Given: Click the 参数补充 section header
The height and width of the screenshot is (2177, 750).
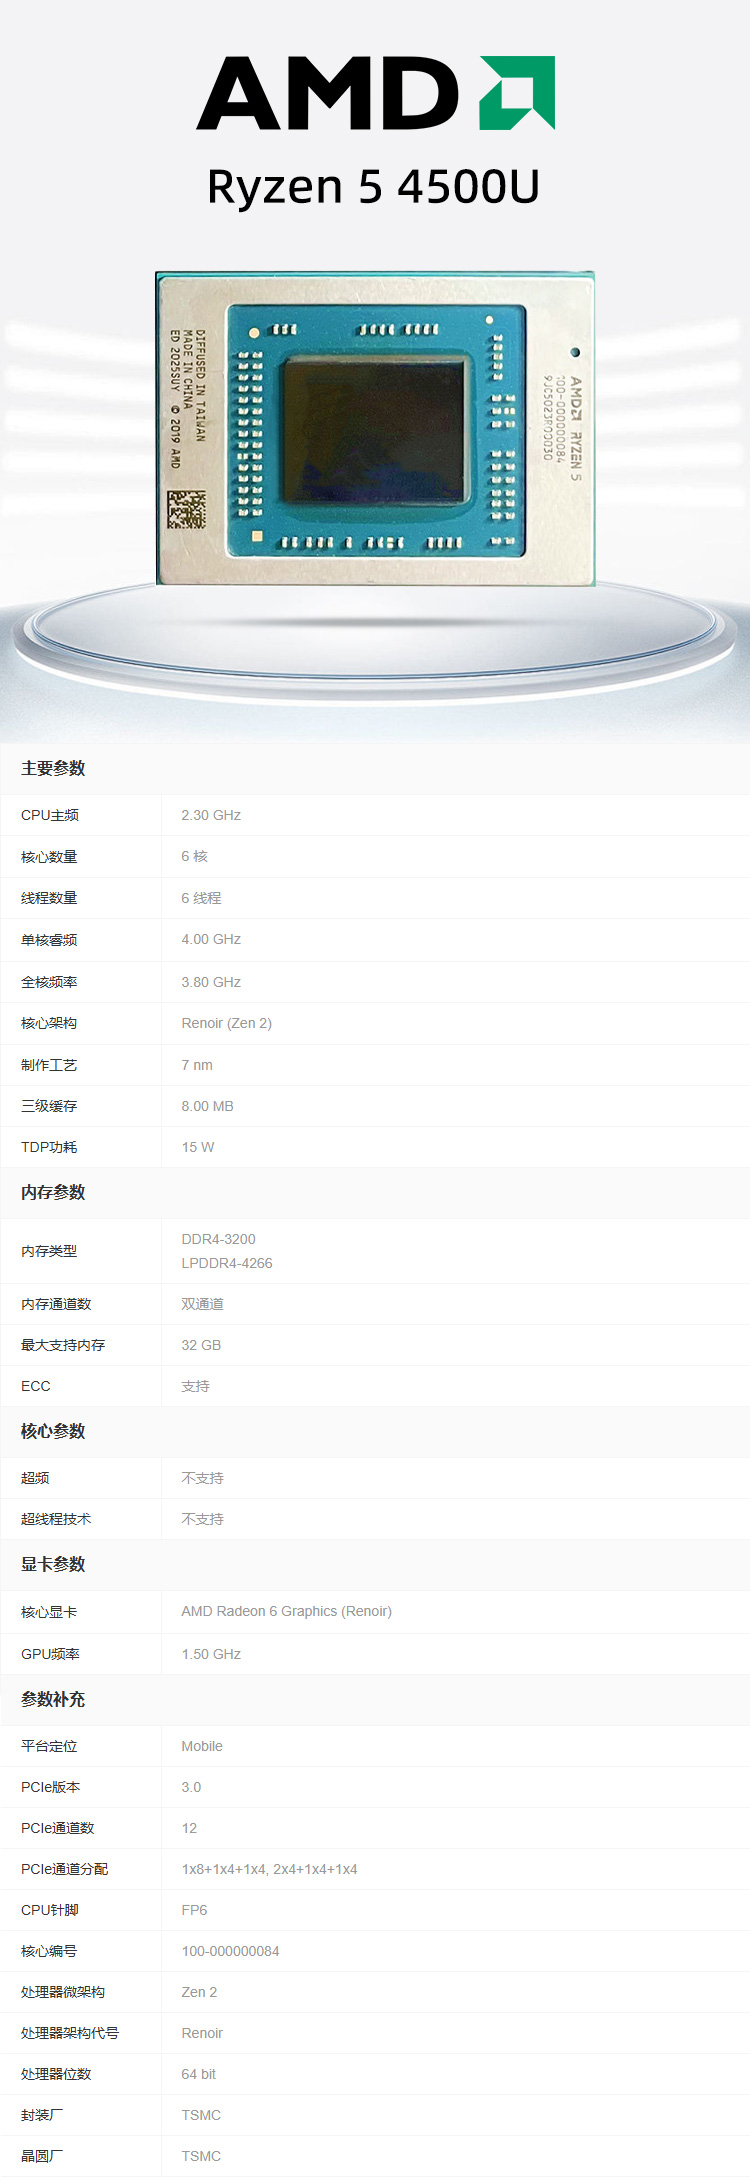Looking at the screenshot, I should [53, 1699].
